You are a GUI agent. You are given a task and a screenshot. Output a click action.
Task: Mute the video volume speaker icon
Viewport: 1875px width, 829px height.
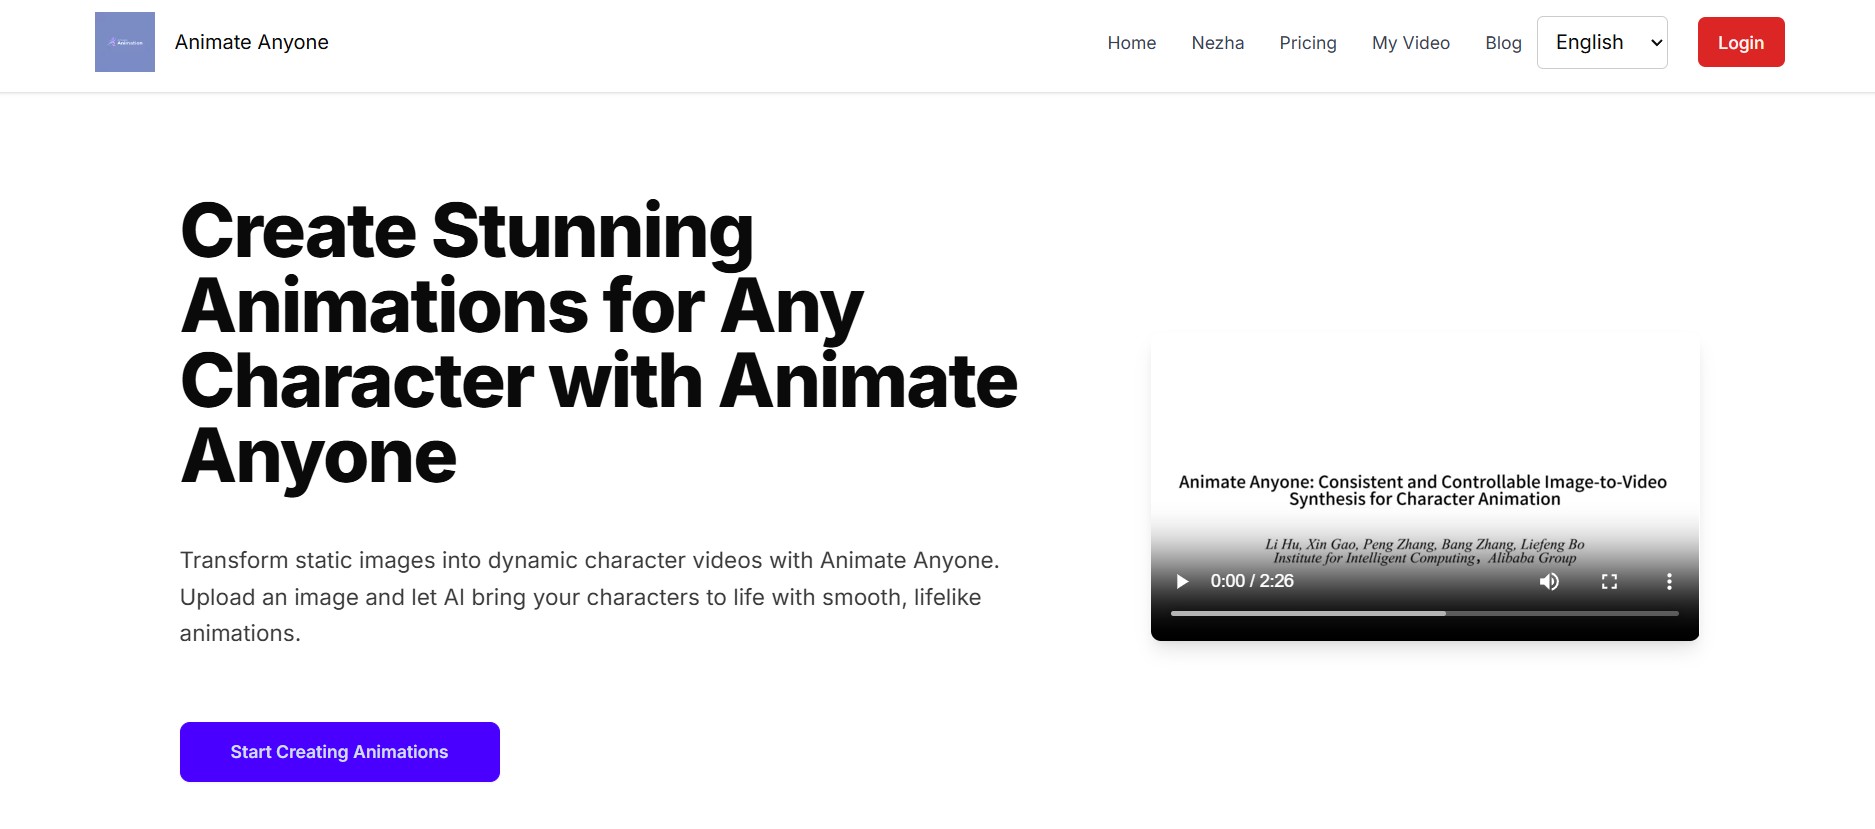pos(1549,581)
